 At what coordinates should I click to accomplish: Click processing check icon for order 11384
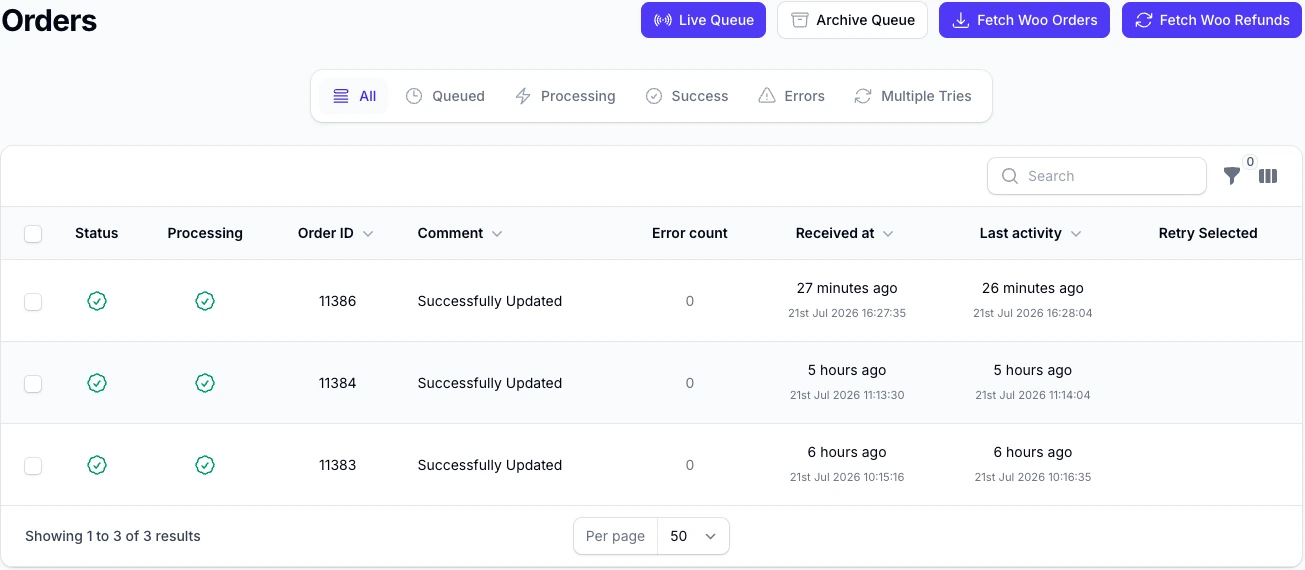[205, 383]
